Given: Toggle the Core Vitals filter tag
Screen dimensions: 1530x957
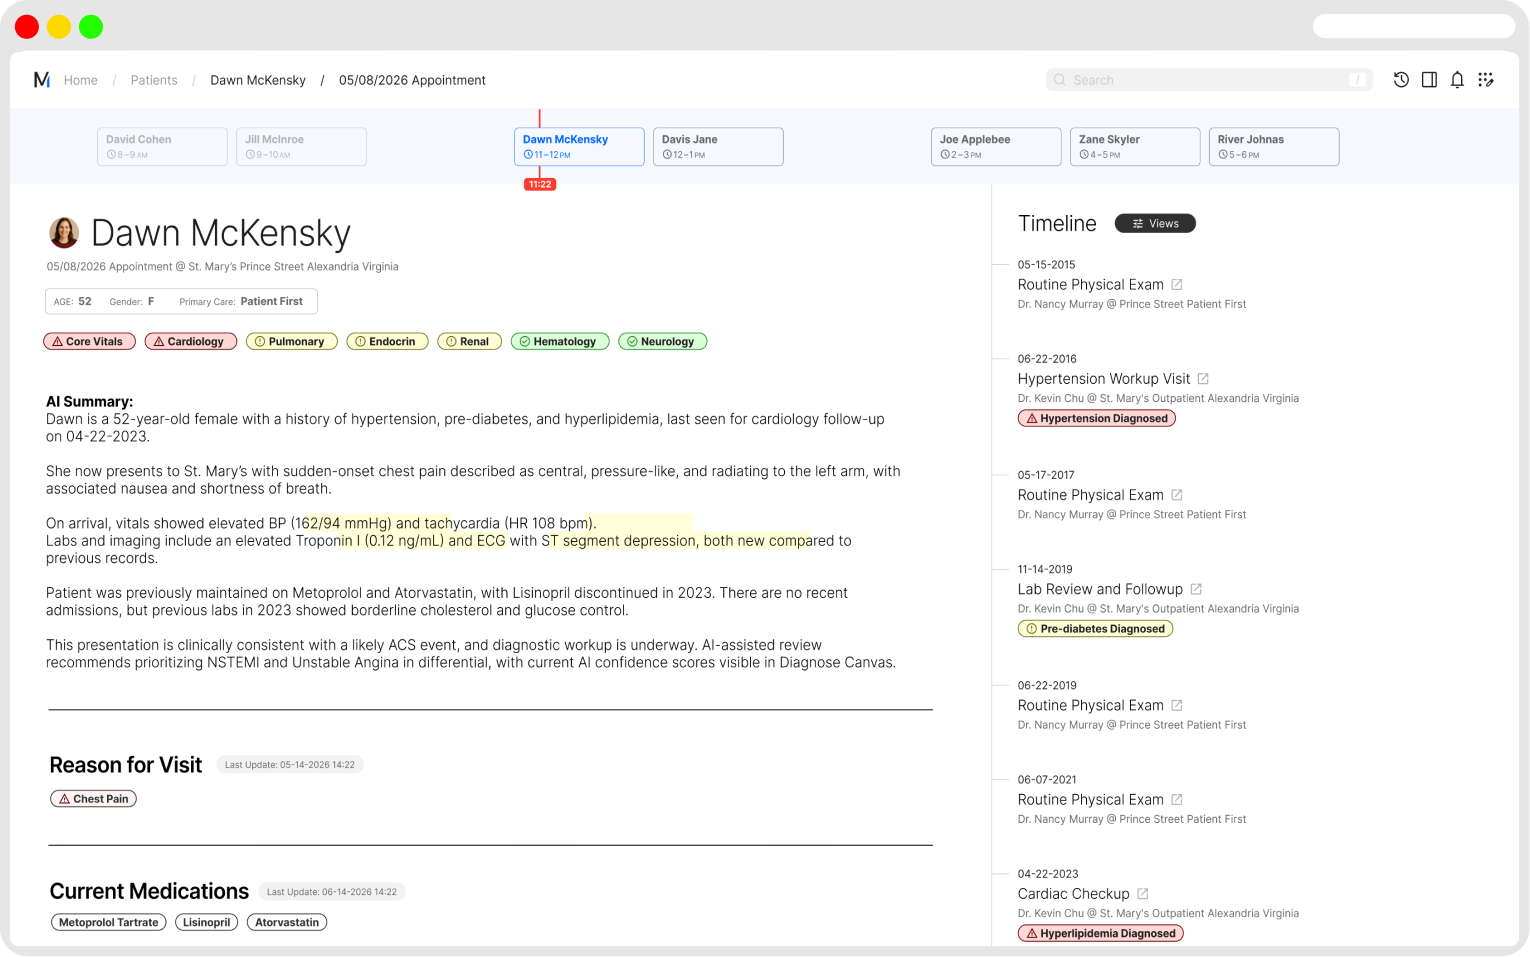Looking at the screenshot, I should click(x=87, y=342).
